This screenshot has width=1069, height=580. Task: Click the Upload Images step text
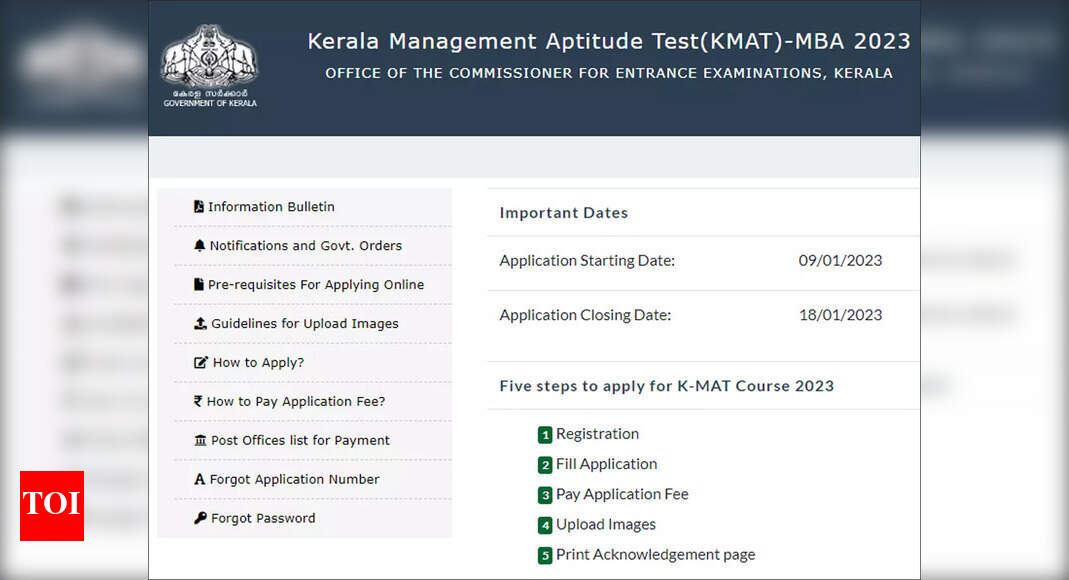click(606, 524)
